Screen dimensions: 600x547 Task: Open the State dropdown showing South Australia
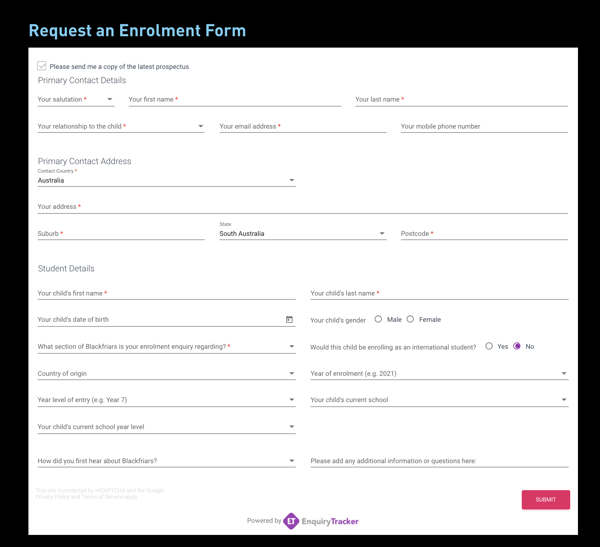303,233
